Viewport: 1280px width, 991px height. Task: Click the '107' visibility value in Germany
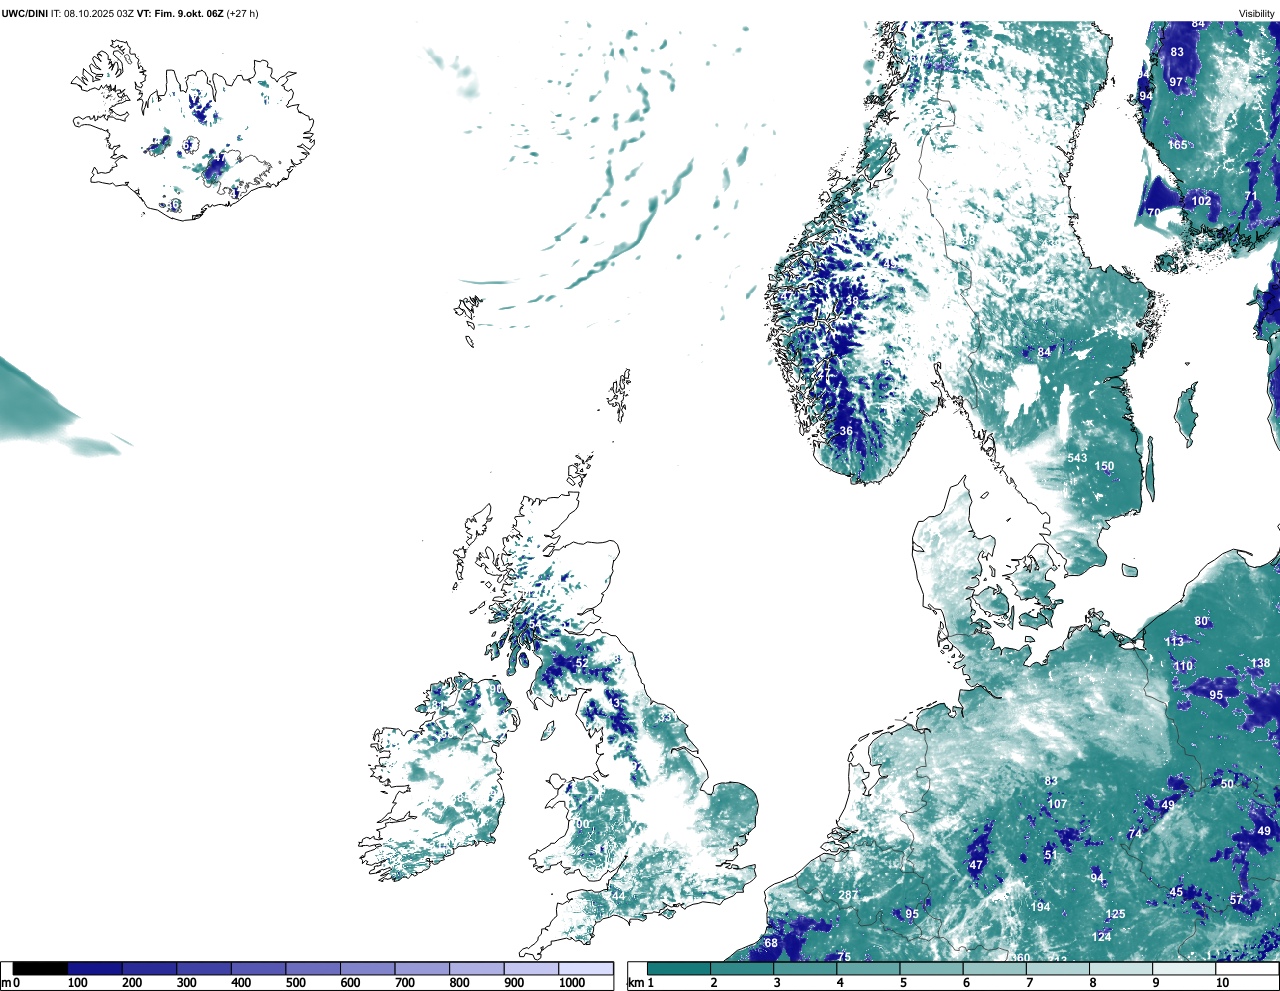(x=1057, y=804)
